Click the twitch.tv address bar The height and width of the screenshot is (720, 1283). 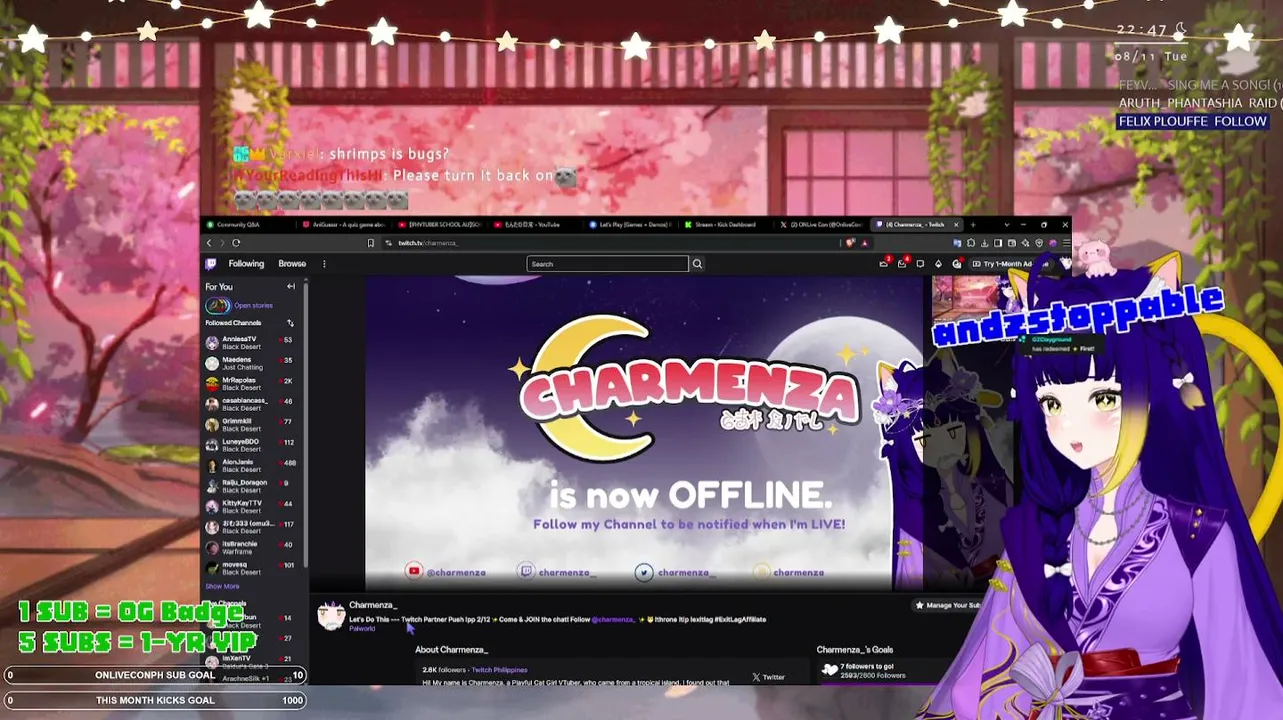click(x=610, y=243)
